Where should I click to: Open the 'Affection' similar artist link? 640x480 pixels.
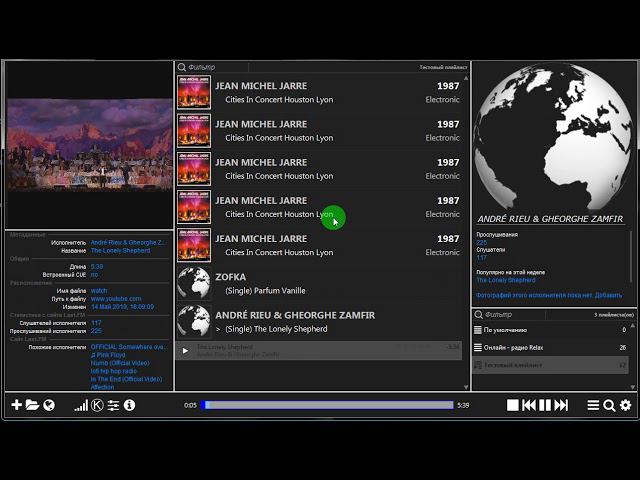pyautogui.click(x=102, y=387)
